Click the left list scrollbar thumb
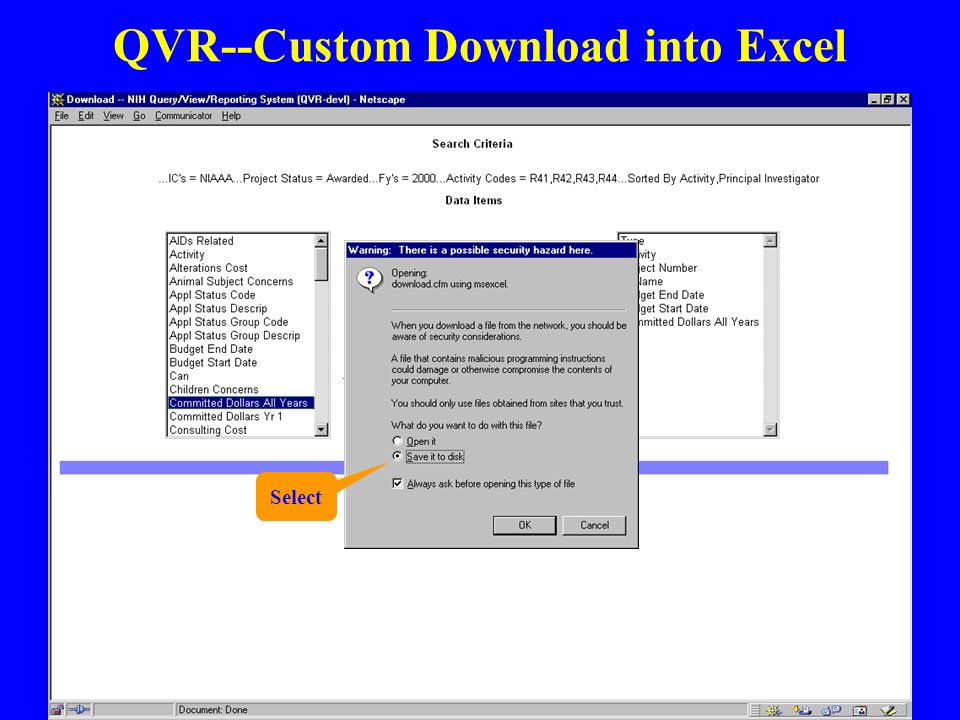This screenshot has height=720, width=960. [321, 264]
